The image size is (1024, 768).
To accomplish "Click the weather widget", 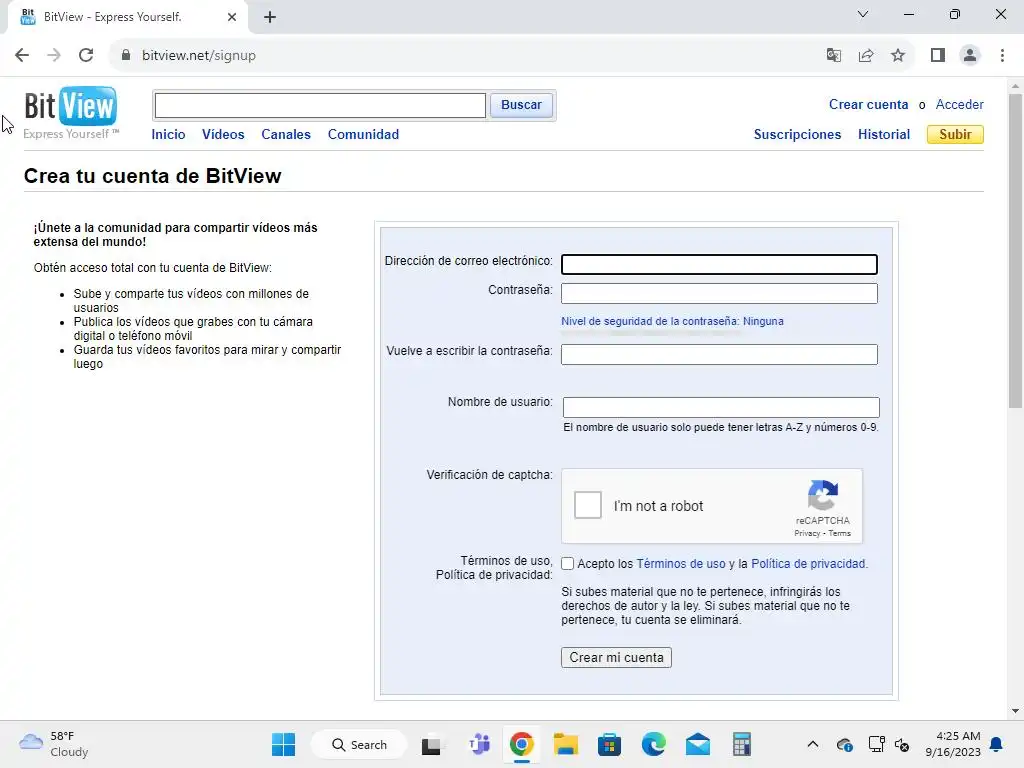I will tap(54, 744).
